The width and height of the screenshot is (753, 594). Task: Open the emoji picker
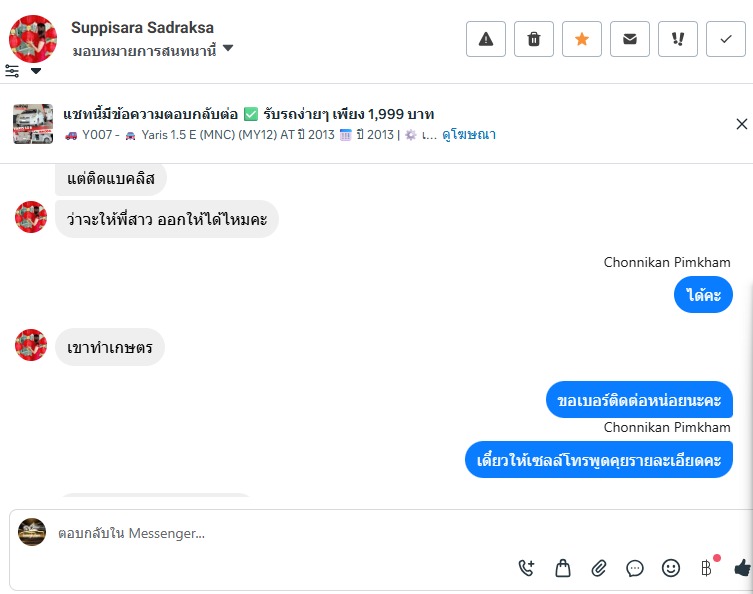click(x=671, y=568)
